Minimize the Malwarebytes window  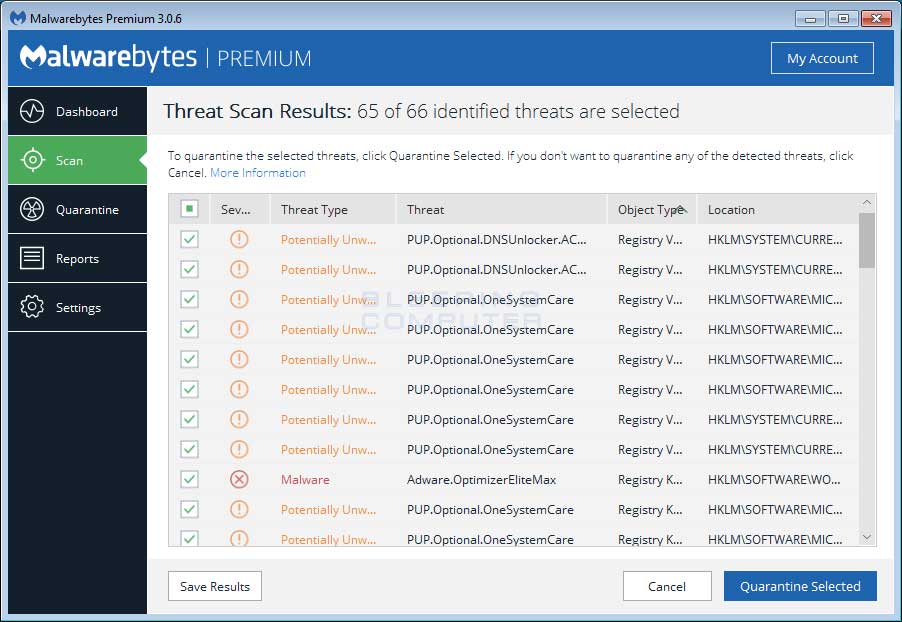(810, 19)
